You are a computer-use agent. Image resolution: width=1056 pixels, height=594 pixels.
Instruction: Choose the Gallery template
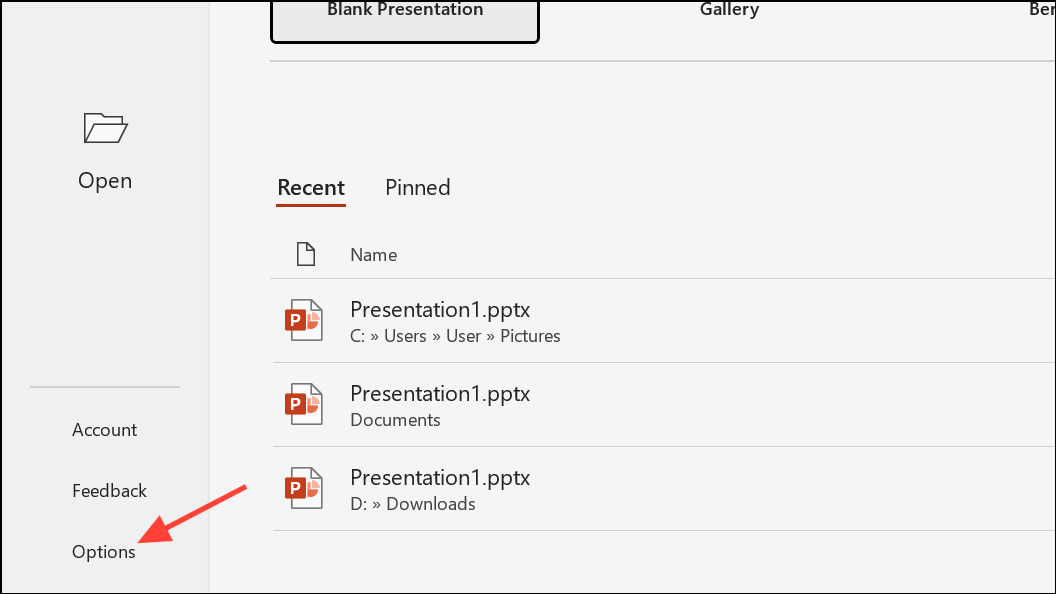pyautogui.click(x=729, y=9)
